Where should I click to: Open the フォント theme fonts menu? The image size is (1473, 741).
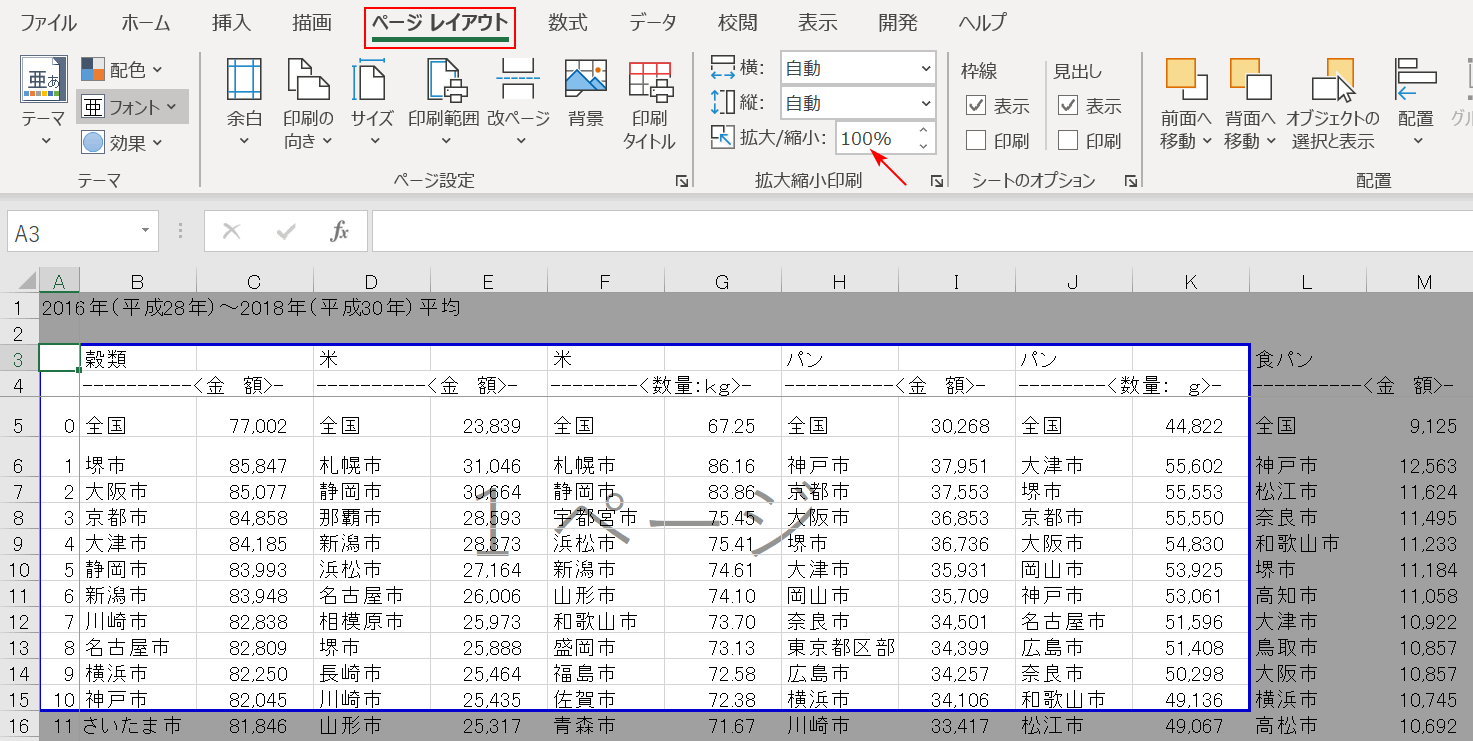(132, 106)
